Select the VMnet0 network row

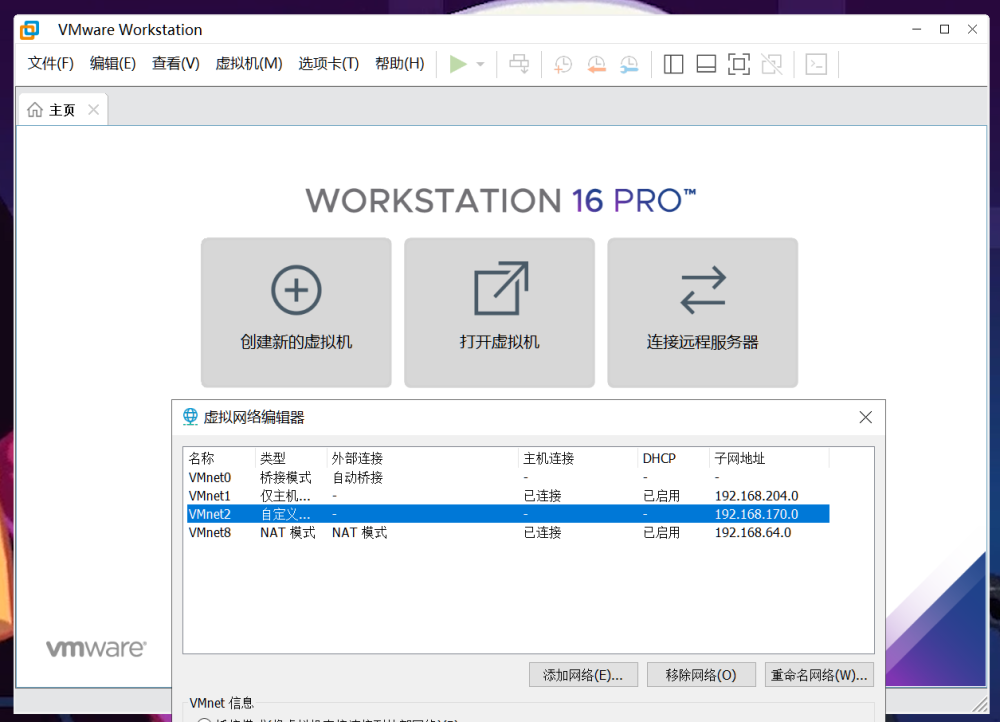pos(508,477)
